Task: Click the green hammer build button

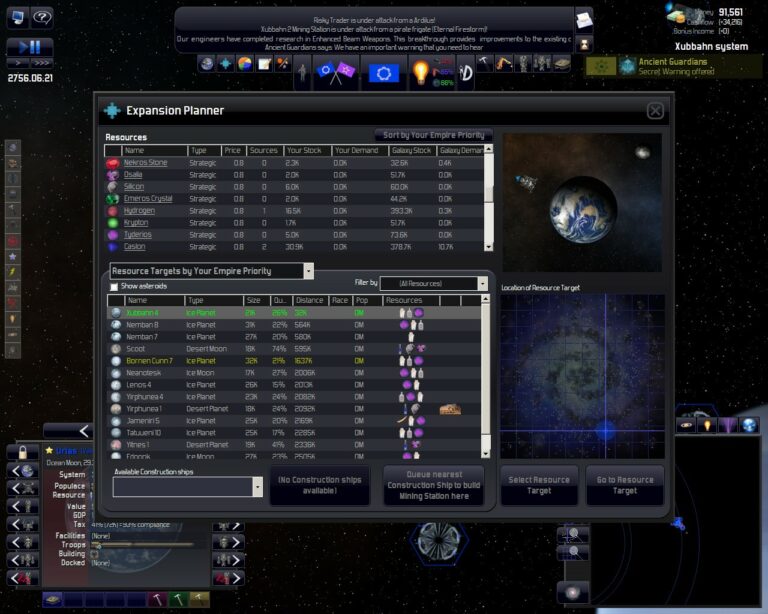Action: pyautogui.click(x=178, y=599)
